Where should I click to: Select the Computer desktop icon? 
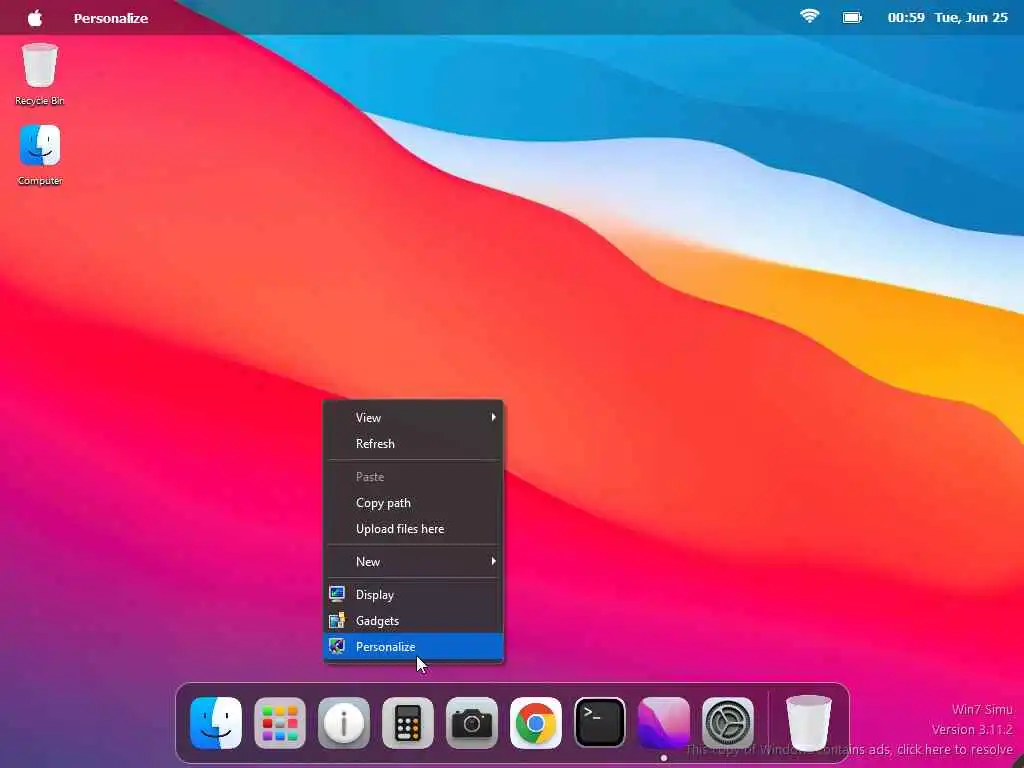tap(40, 155)
